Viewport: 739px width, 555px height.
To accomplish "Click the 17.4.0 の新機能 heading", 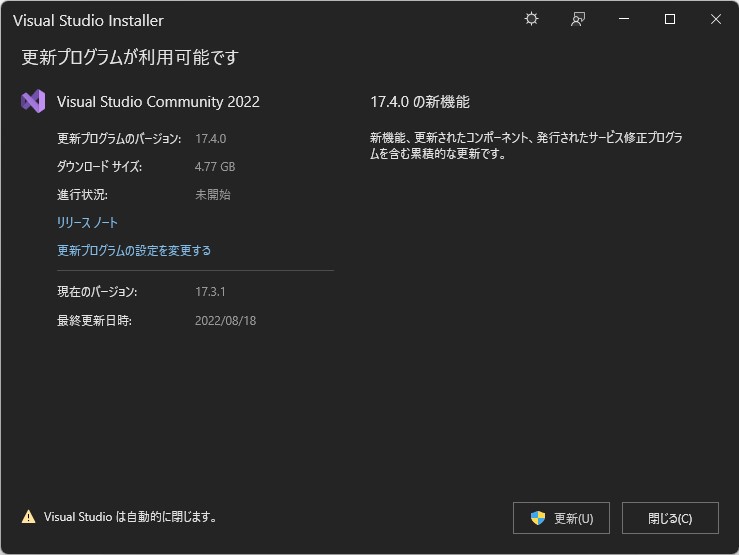I will [x=420, y=102].
